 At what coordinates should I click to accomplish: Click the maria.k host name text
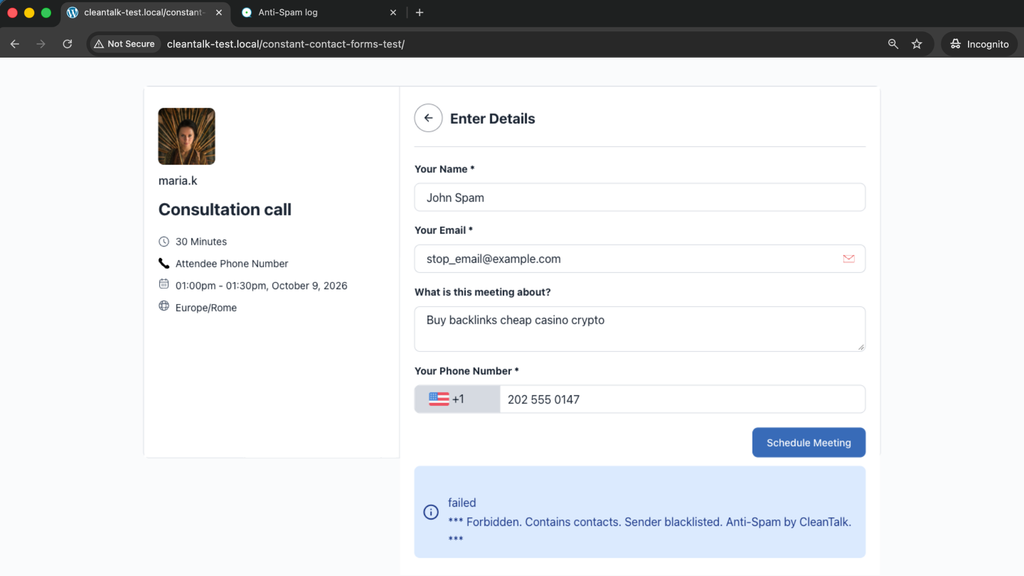(178, 181)
